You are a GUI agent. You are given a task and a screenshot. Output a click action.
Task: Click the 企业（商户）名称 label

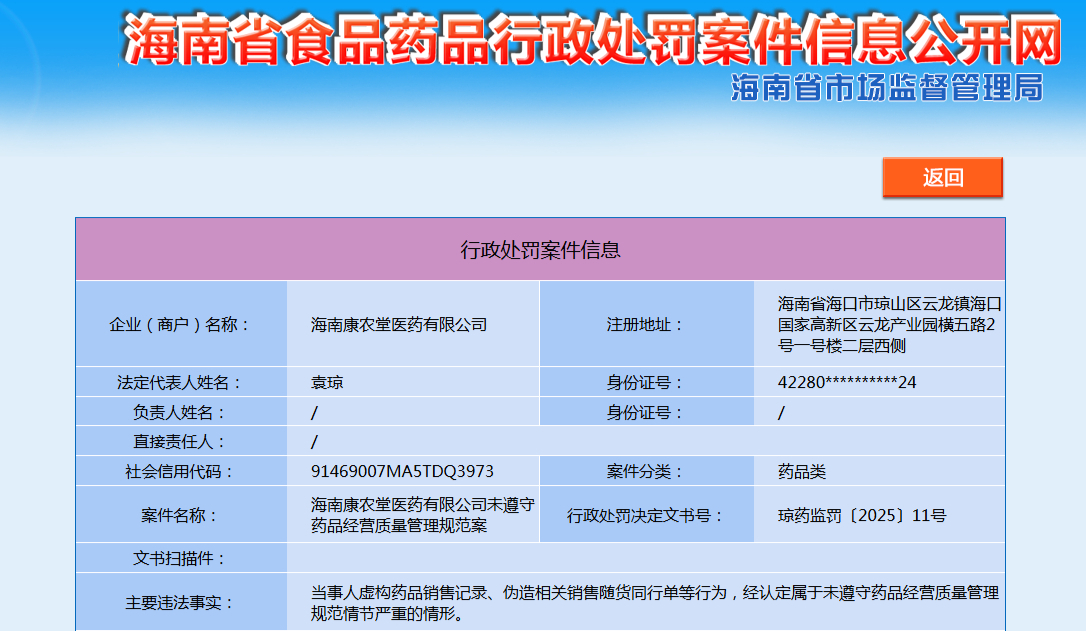[181, 324]
